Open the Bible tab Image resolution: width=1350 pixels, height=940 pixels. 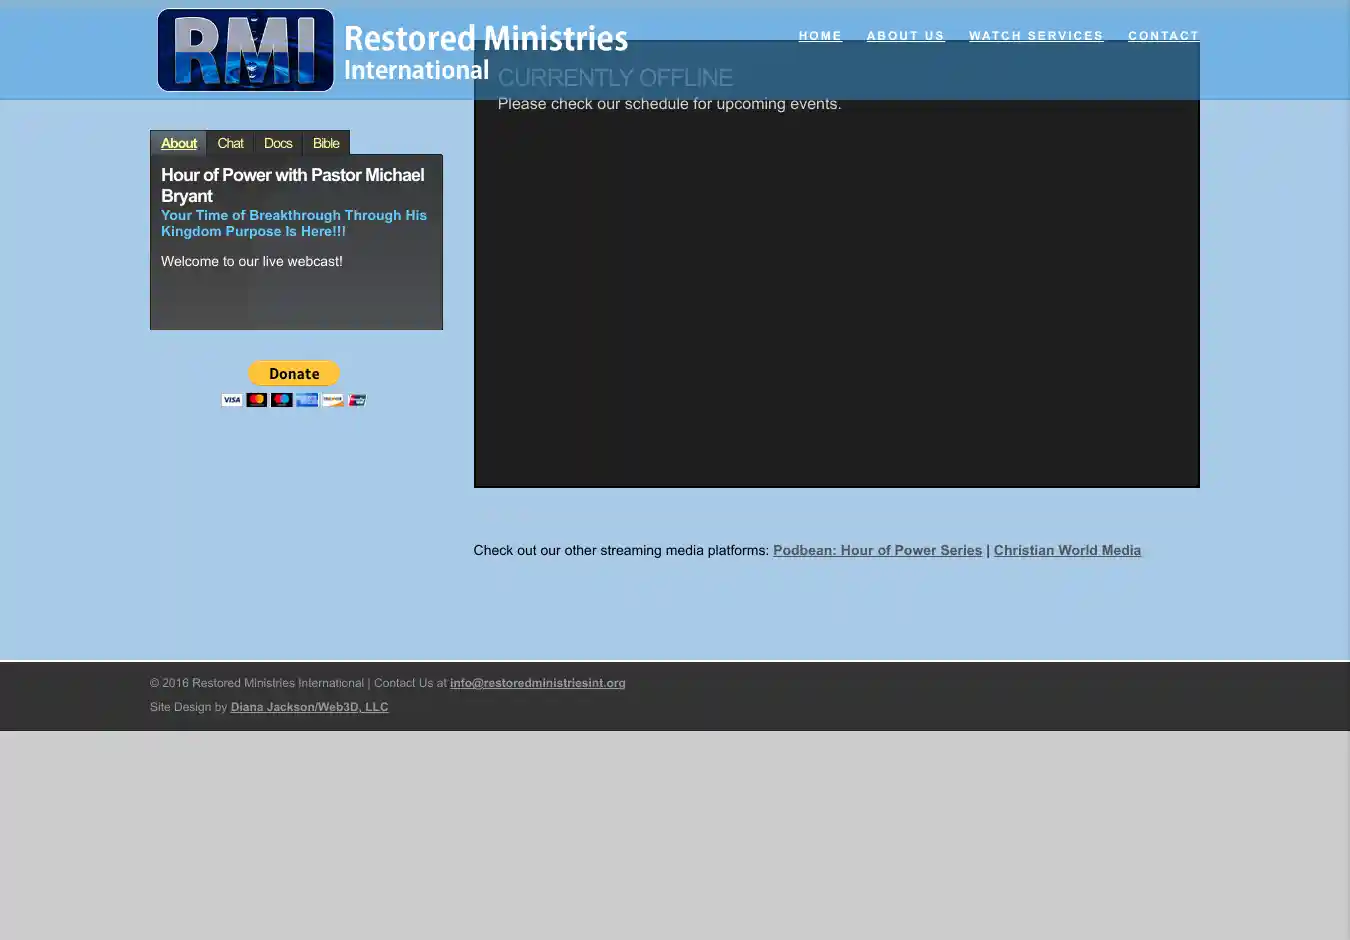pyautogui.click(x=326, y=143)
